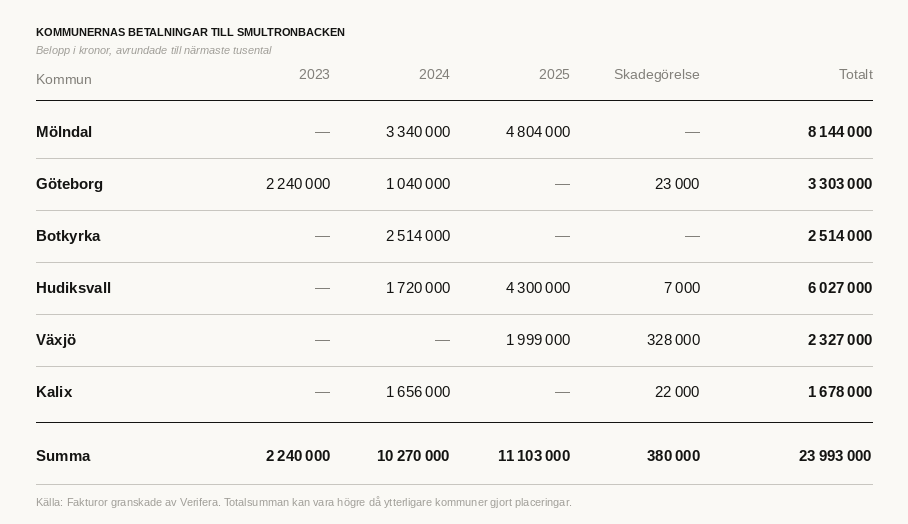Click the 2025 column header
Image resolution: width=908 pixels, height=524 pixels.
pyautogui.click(x=554, y=75)
